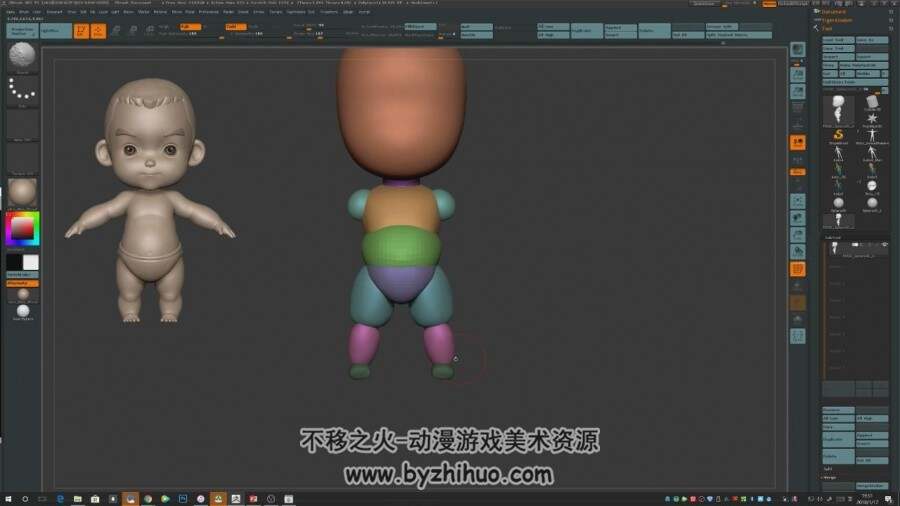The width and height of the screenshot is (900, 506).
Task: Open Windows Start menu
Action: tap(7, 499)
